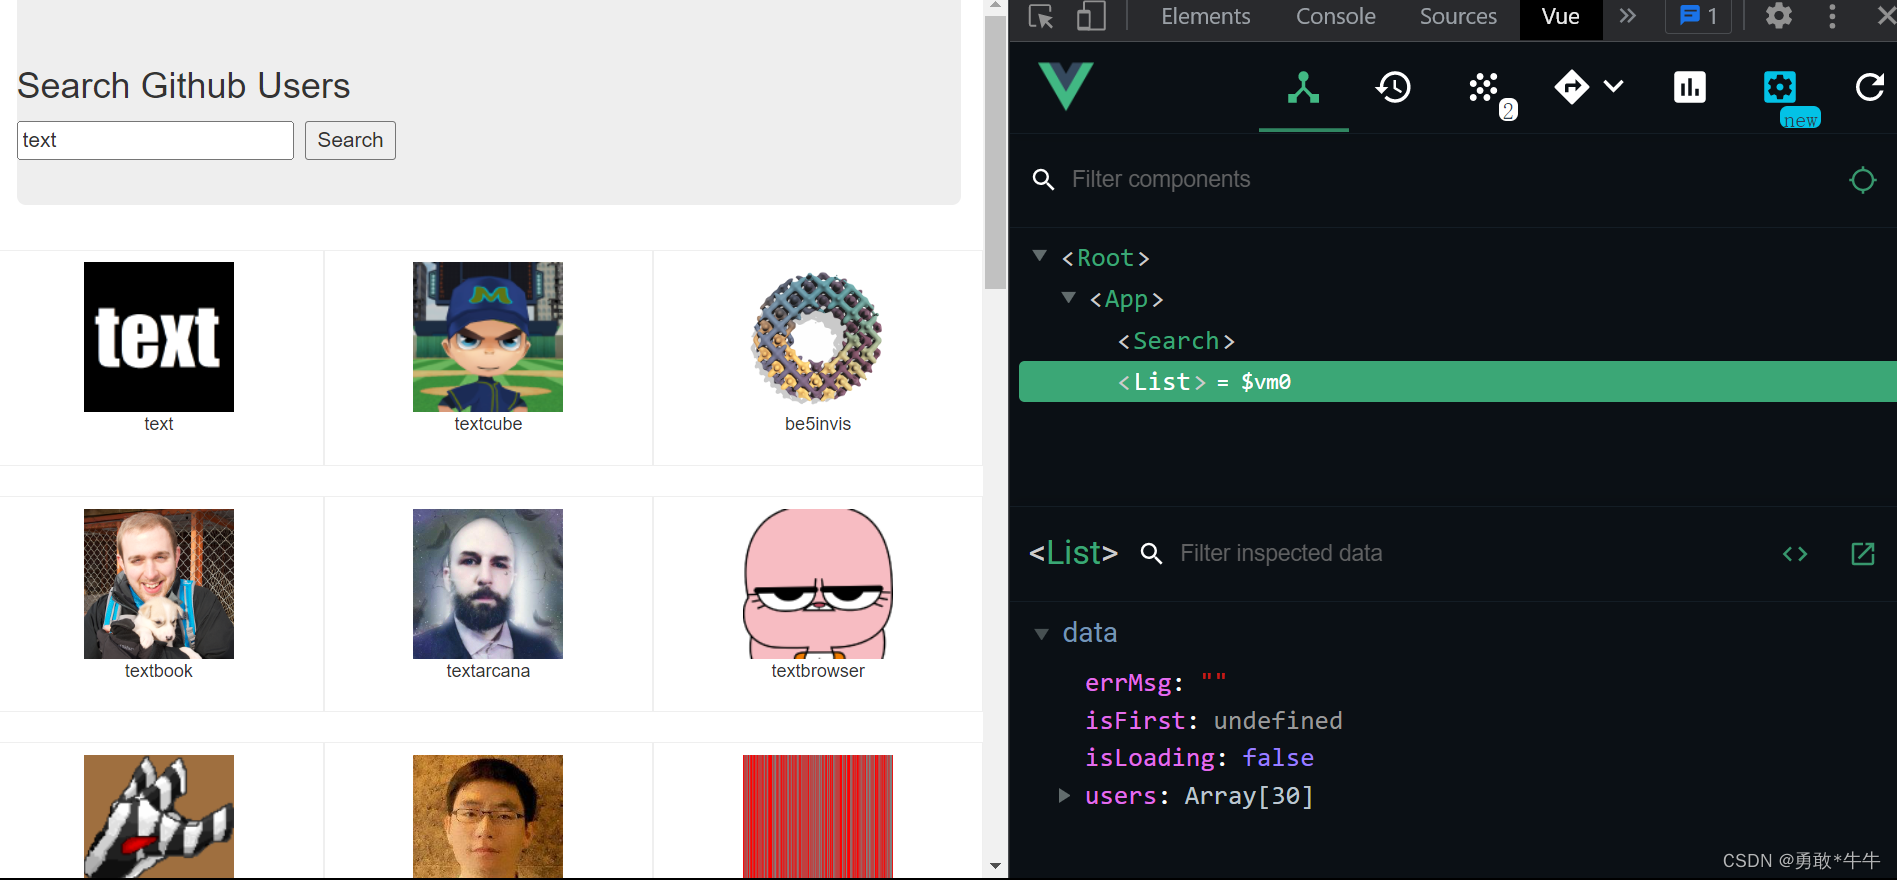The height and width of the screenshot is (880, 1897).
Task: Switch to the Console tab
Action: (x=1335, y=16)
